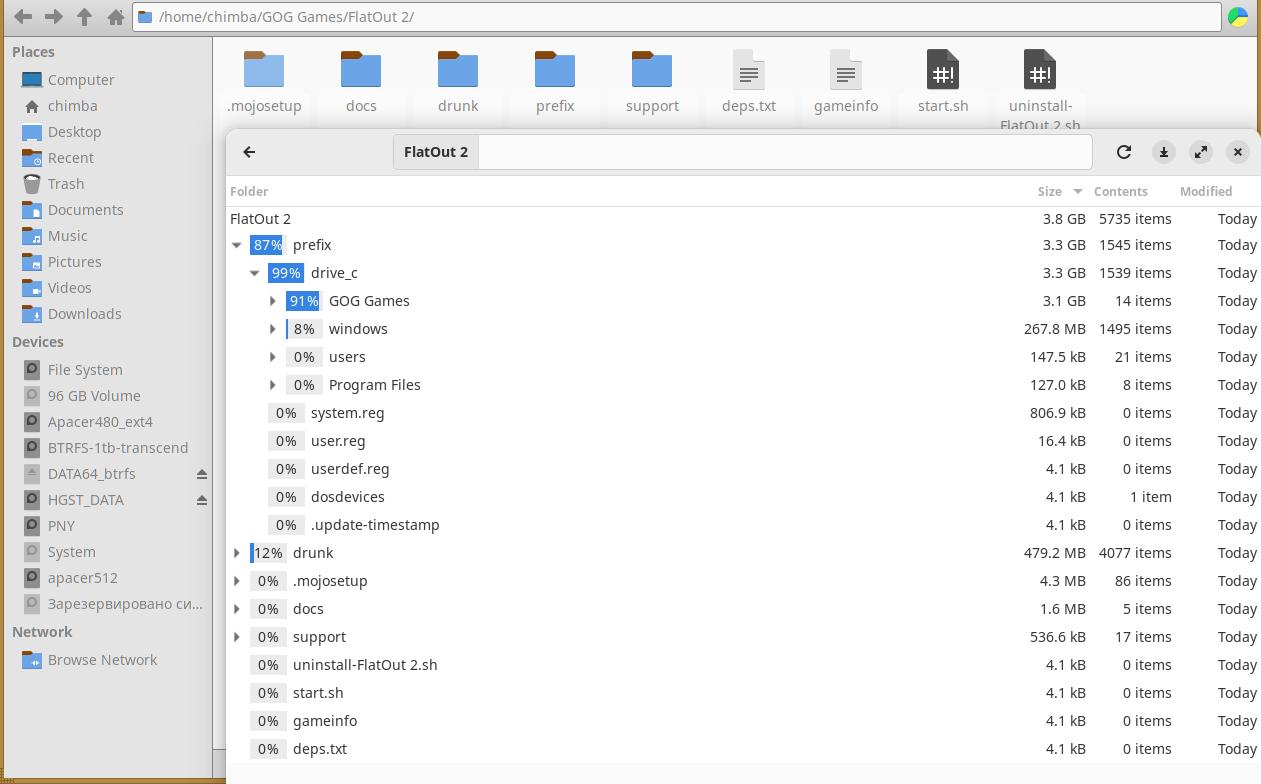
Task: Sort by the Contents column header
Action: click(x=1121, y=191)
